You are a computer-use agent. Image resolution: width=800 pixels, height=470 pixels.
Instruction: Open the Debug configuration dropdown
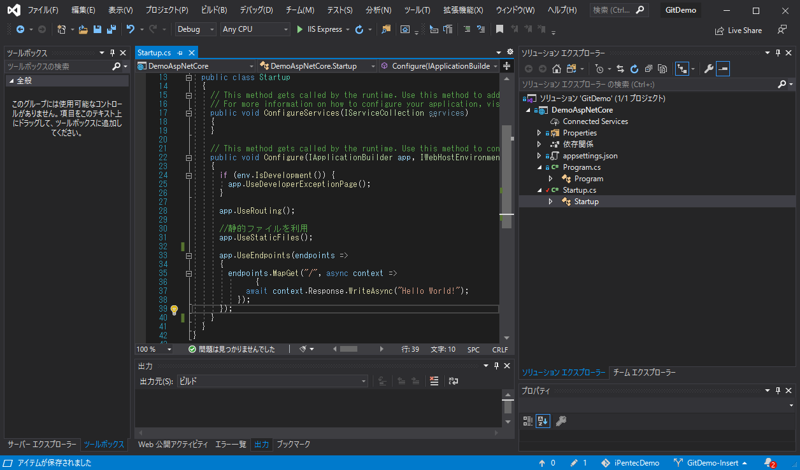195,30
